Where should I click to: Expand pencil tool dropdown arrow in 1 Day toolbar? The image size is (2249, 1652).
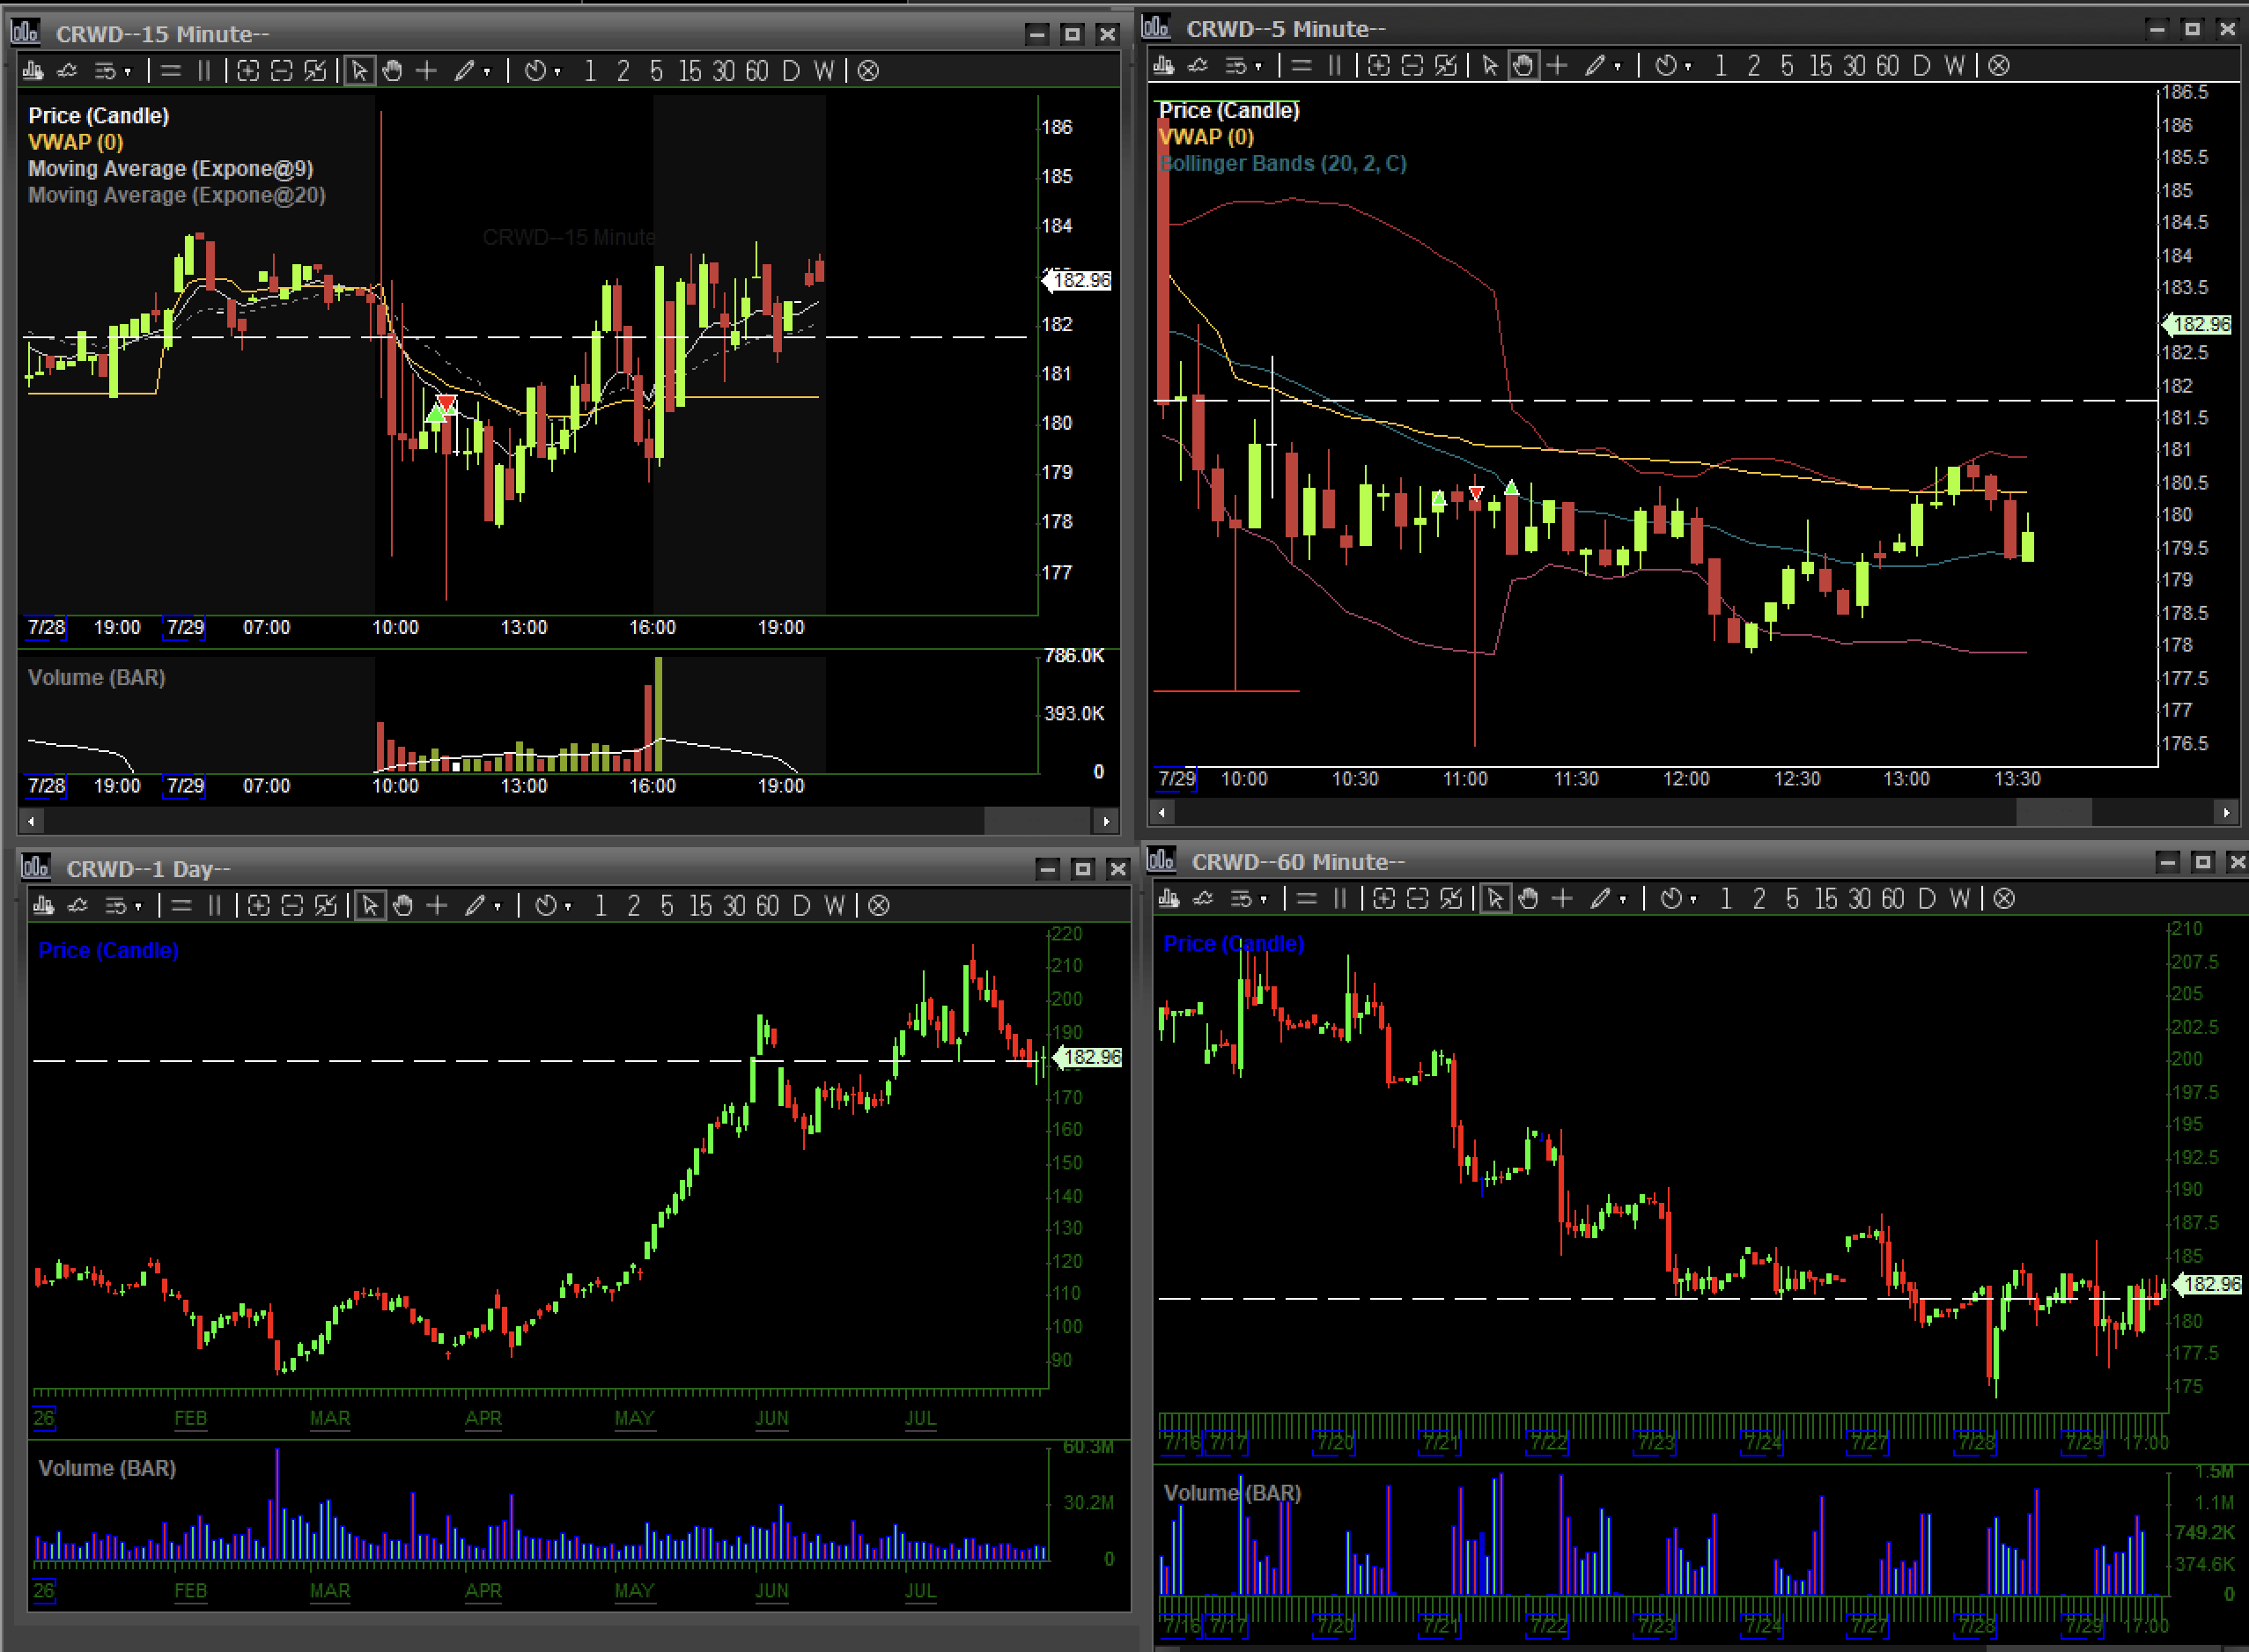497,907
